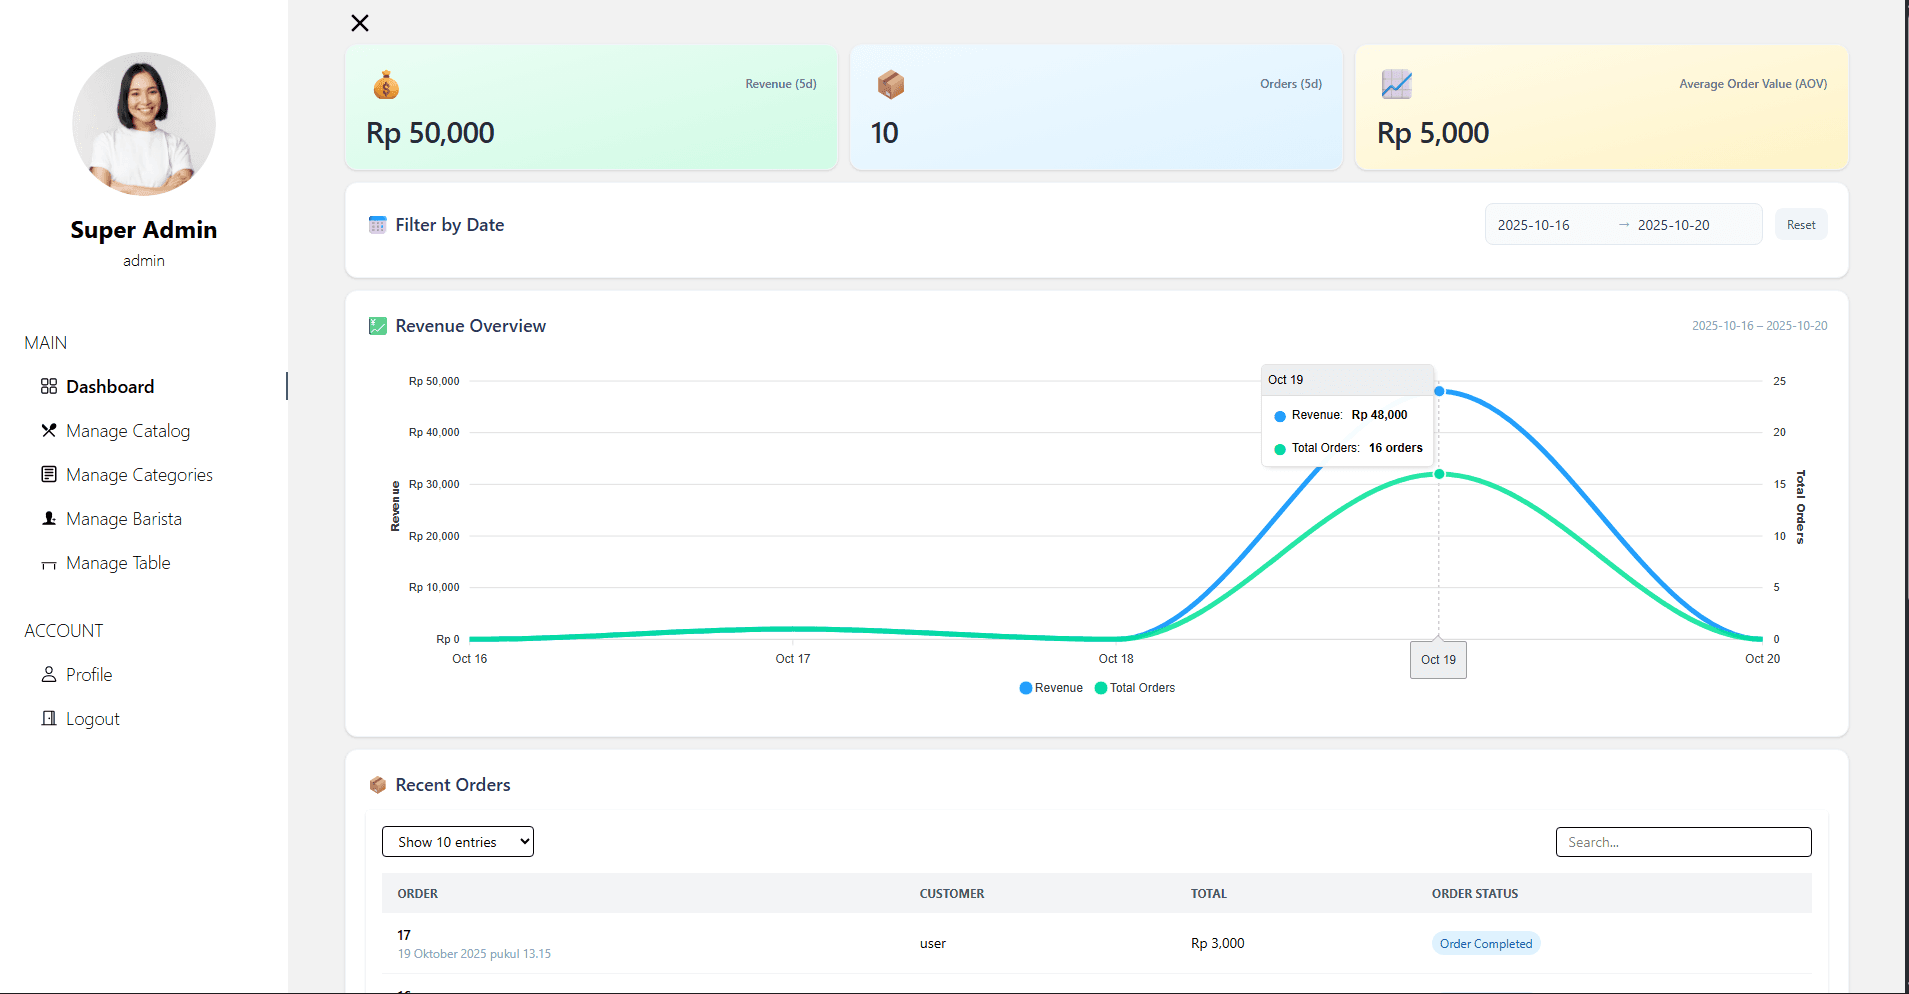Click the Manage Table icon

pos(48,564)
